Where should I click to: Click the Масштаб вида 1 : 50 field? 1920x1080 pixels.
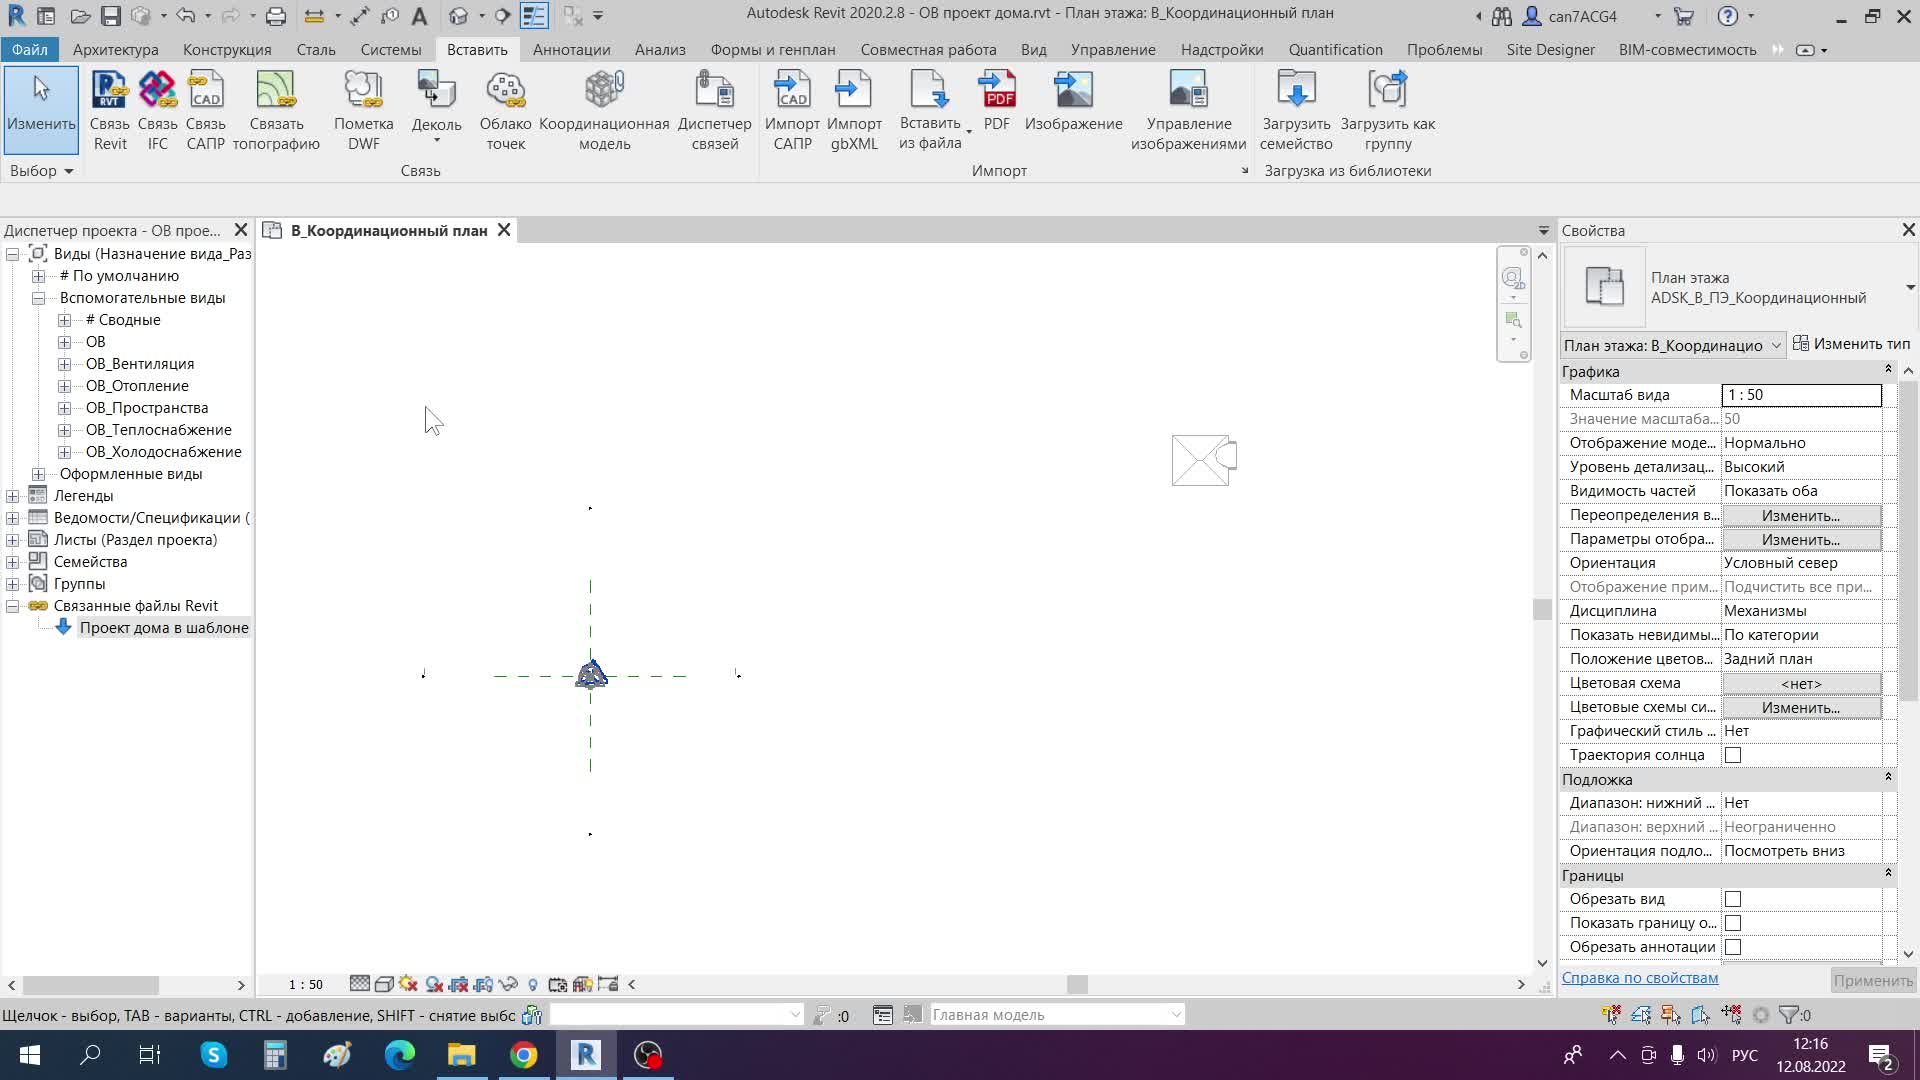[1801, 395]
